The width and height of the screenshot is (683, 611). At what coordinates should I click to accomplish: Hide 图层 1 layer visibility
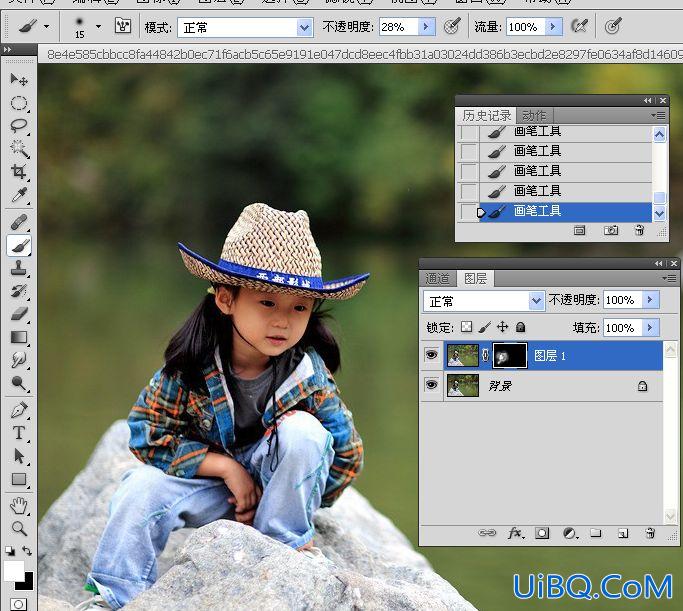(431, 355)
